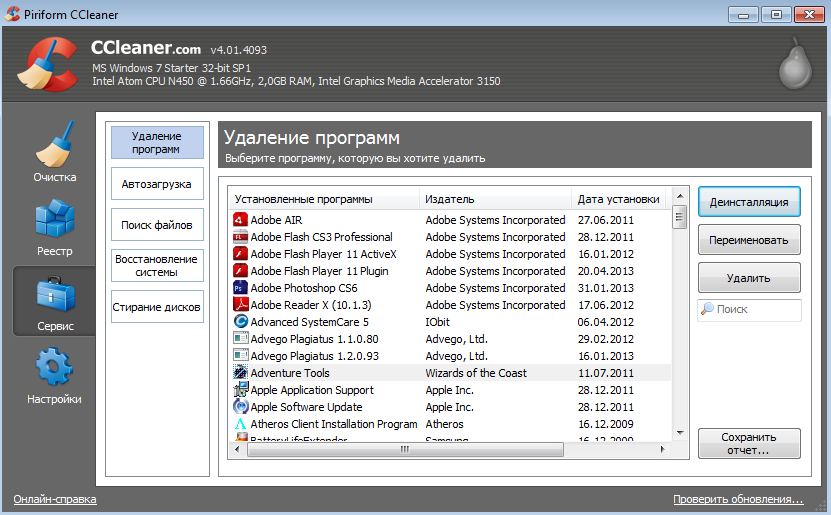This screenshot has width=831, height=515.
Task: Click install date 31.01.2013
Action: pyautogui.click(x=606, y=288)
